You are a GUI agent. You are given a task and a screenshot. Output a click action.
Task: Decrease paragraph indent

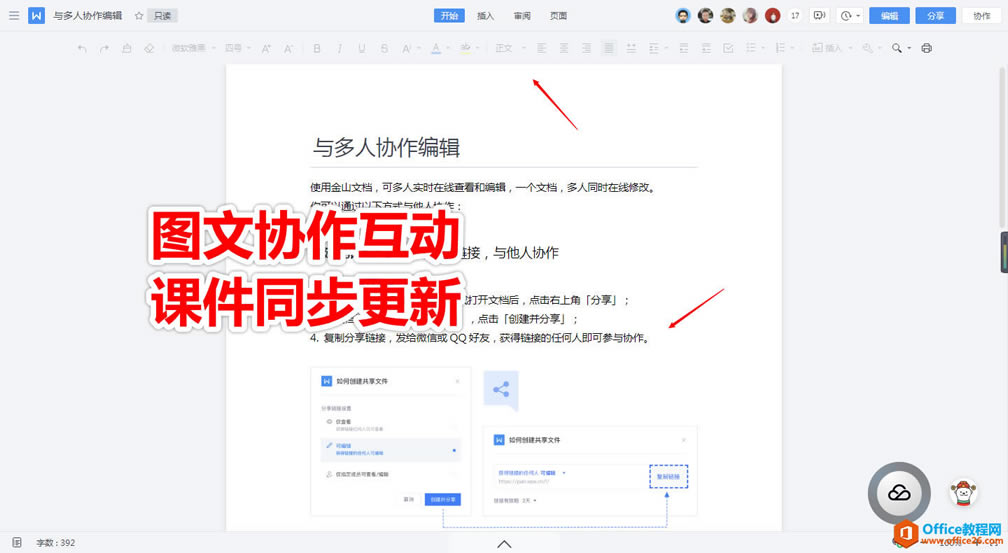click(683, 48)
